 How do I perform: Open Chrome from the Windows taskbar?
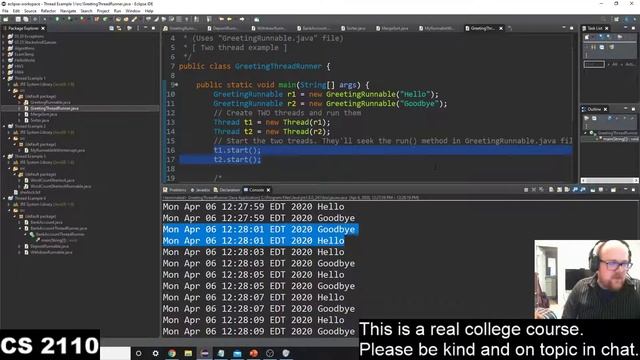(x=172, y=353)
